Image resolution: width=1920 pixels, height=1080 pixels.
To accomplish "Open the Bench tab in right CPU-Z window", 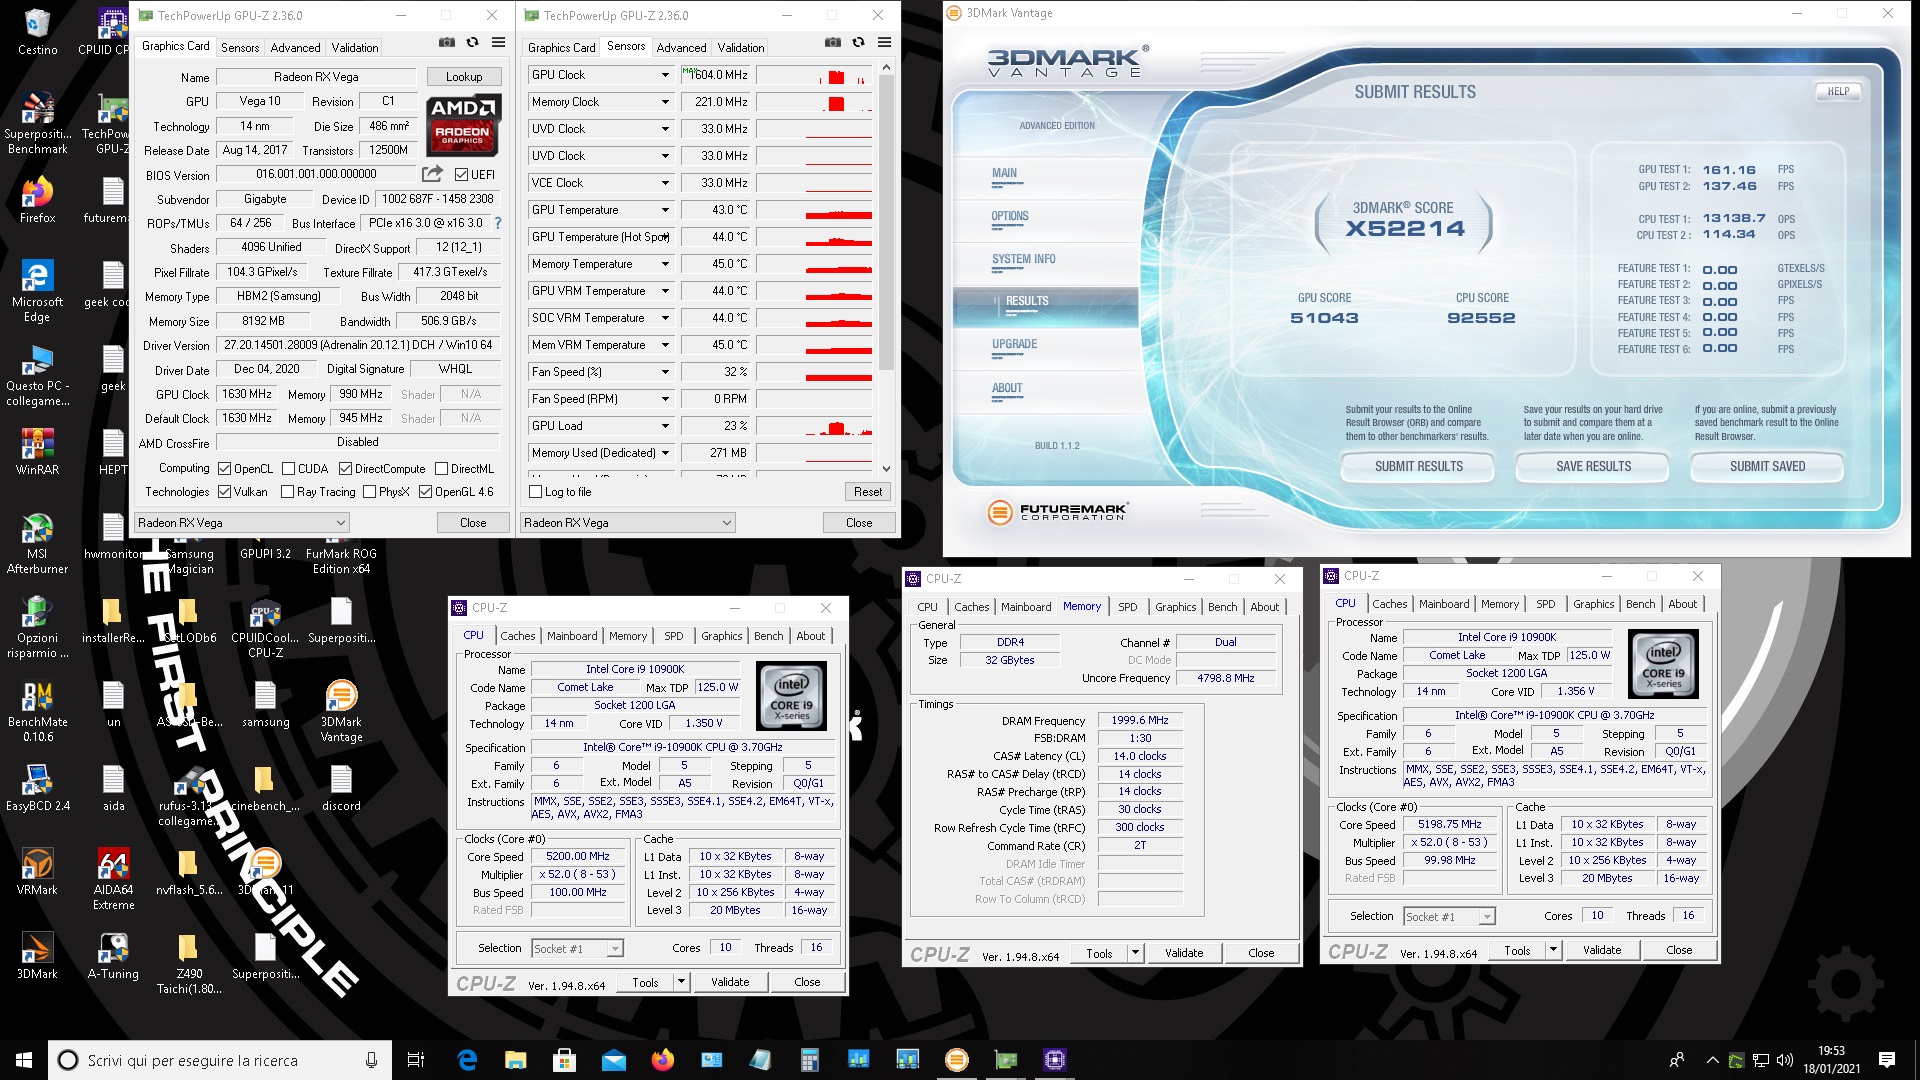I will 1640,604.
